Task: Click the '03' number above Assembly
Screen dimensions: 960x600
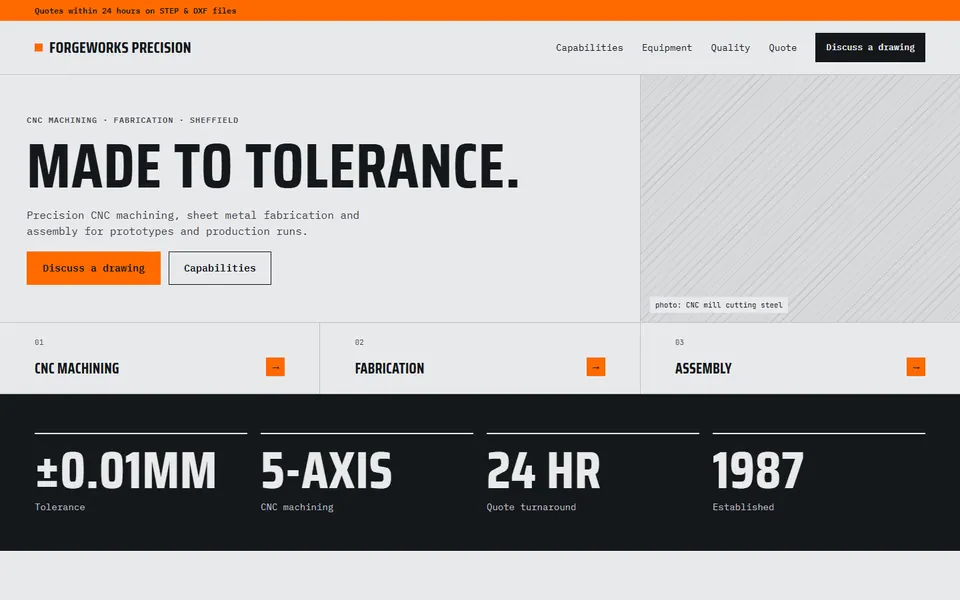Action: coord(680,342)
